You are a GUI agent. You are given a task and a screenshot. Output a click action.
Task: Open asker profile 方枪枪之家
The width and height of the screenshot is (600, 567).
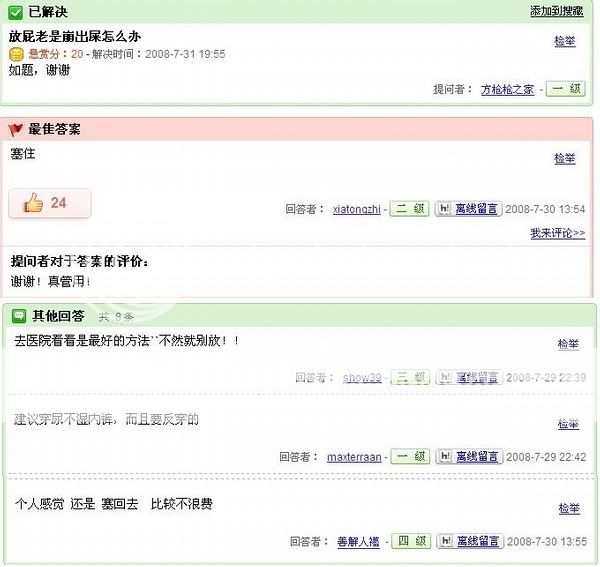[x=507, y=90]
